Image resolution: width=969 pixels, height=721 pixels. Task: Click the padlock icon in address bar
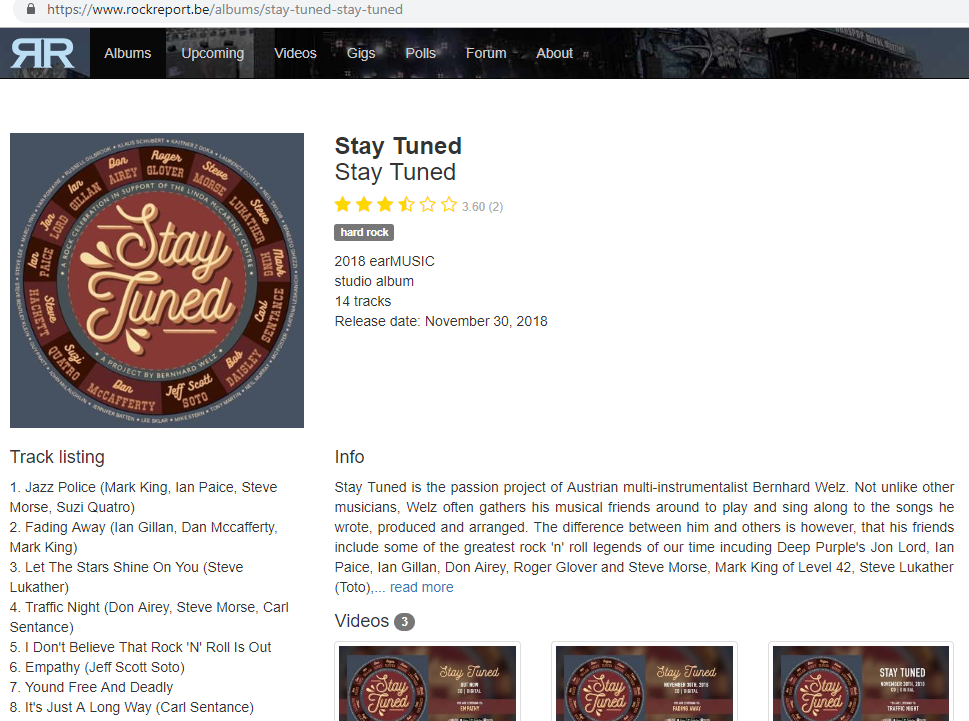pyautogui.click(x=30, y=9)
